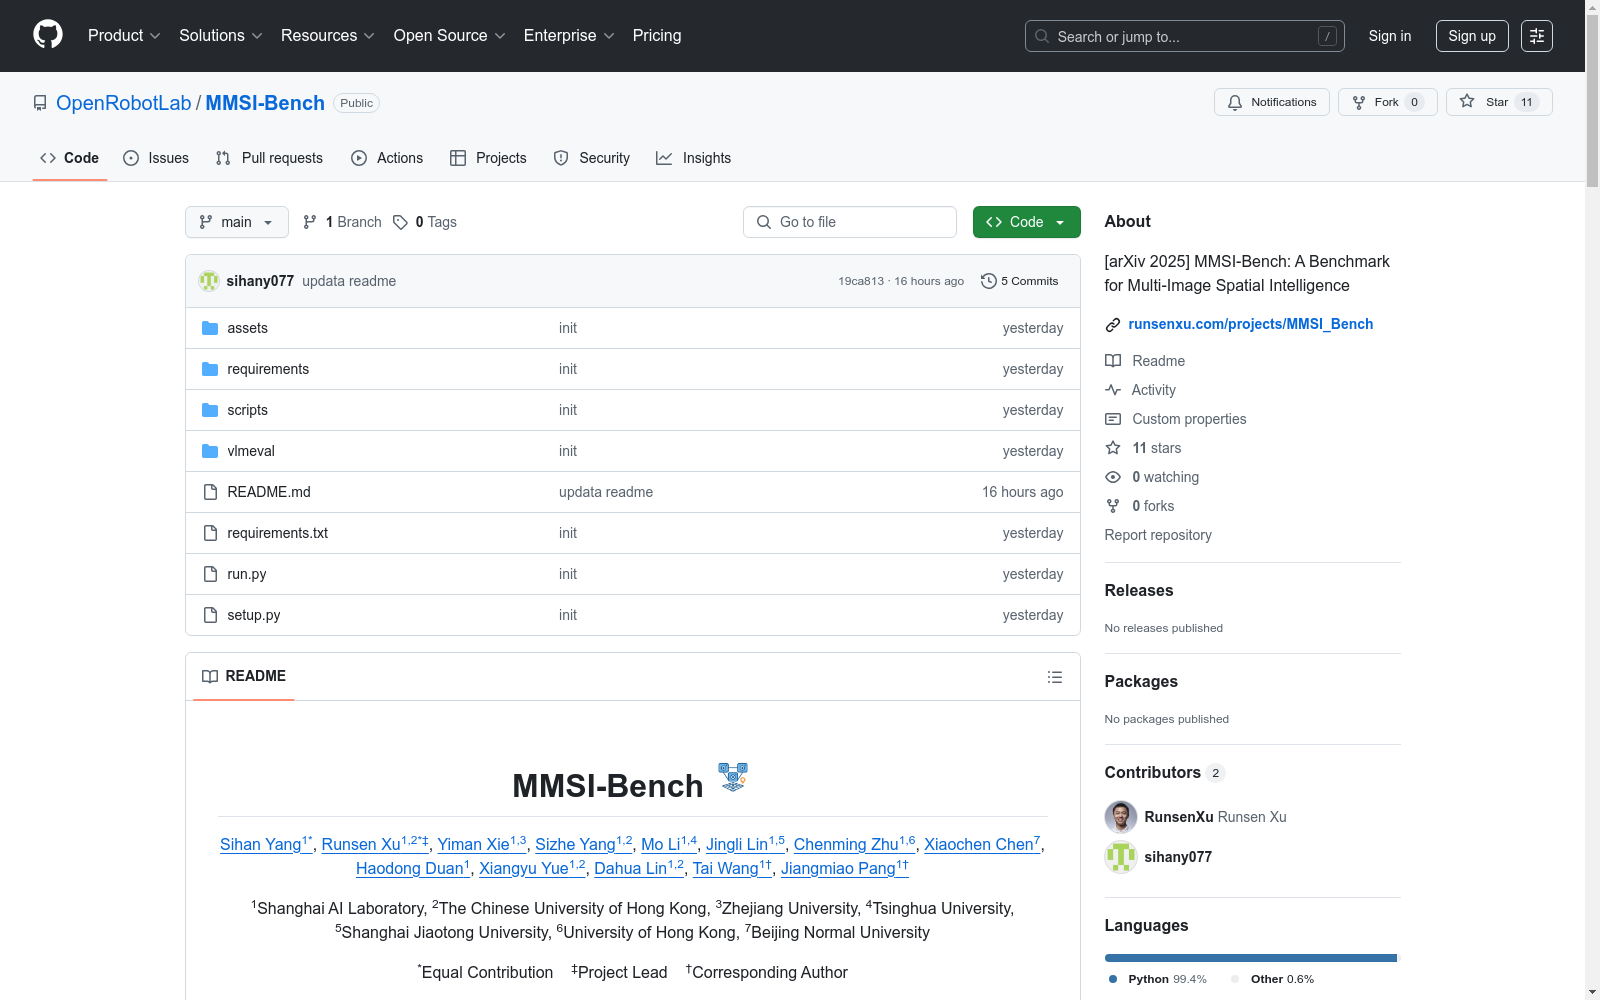Switch to the Insights tab
Image resolution: width=1600 pixels, height=1000 pixels.
point(694,158)
